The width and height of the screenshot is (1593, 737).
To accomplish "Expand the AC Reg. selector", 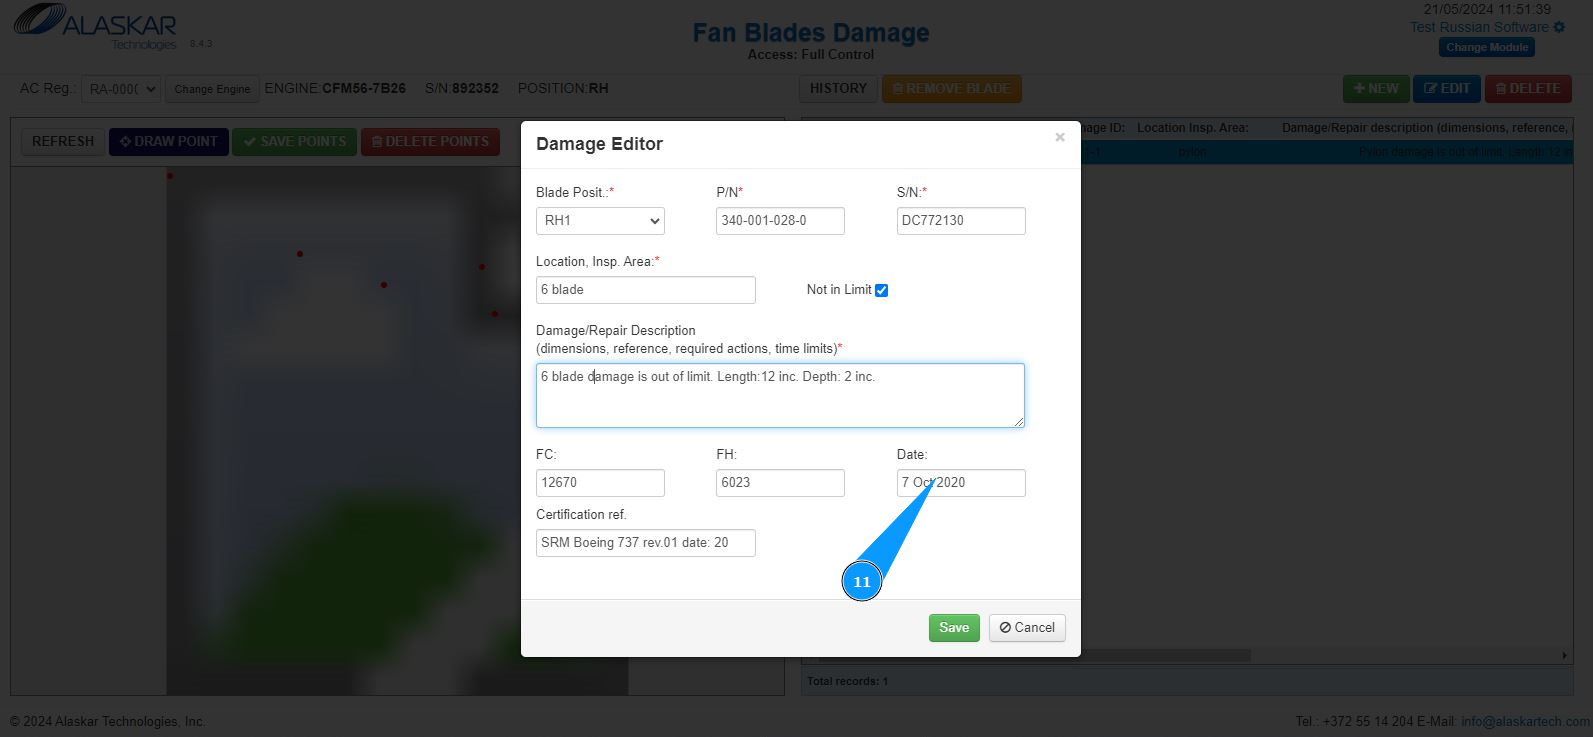I will [120, 89].
